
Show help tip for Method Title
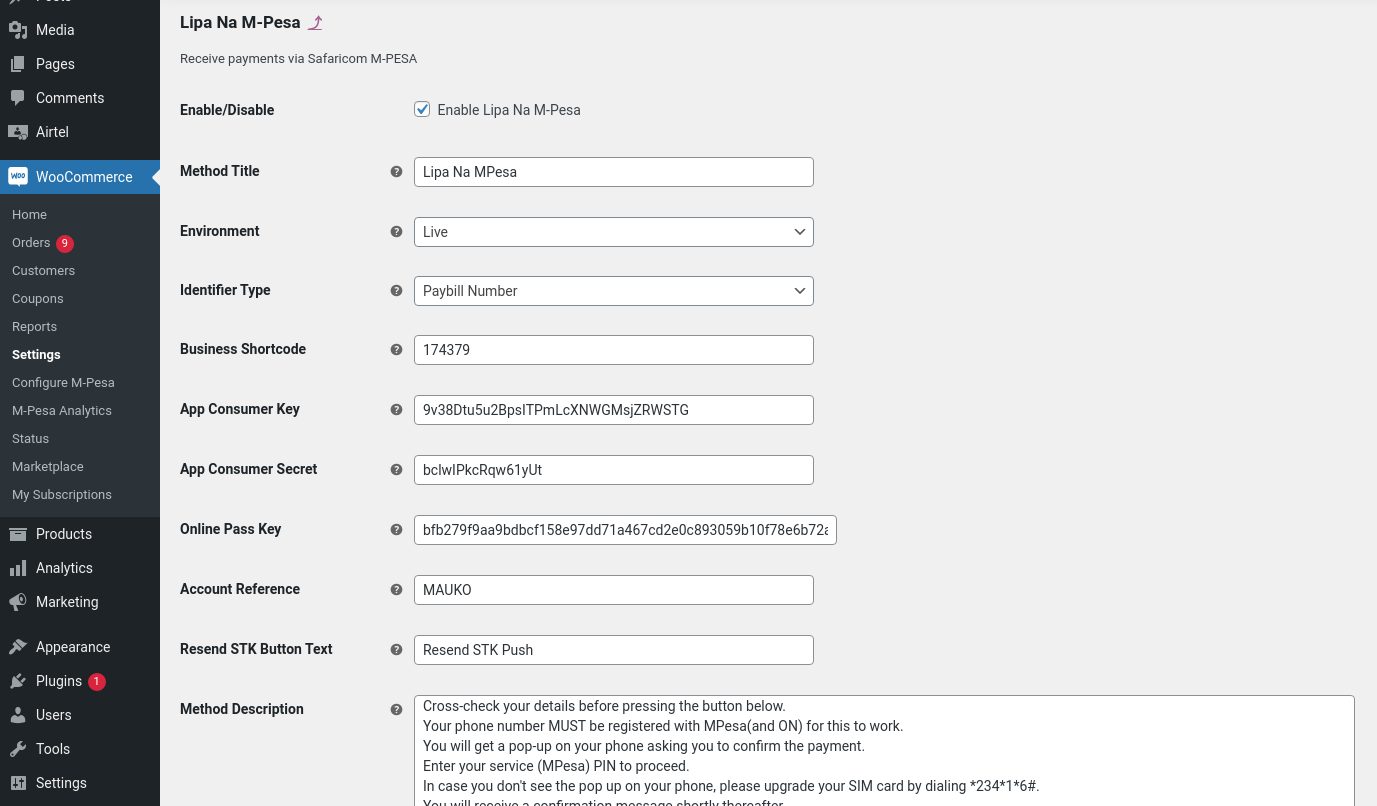tap(396, 171)
